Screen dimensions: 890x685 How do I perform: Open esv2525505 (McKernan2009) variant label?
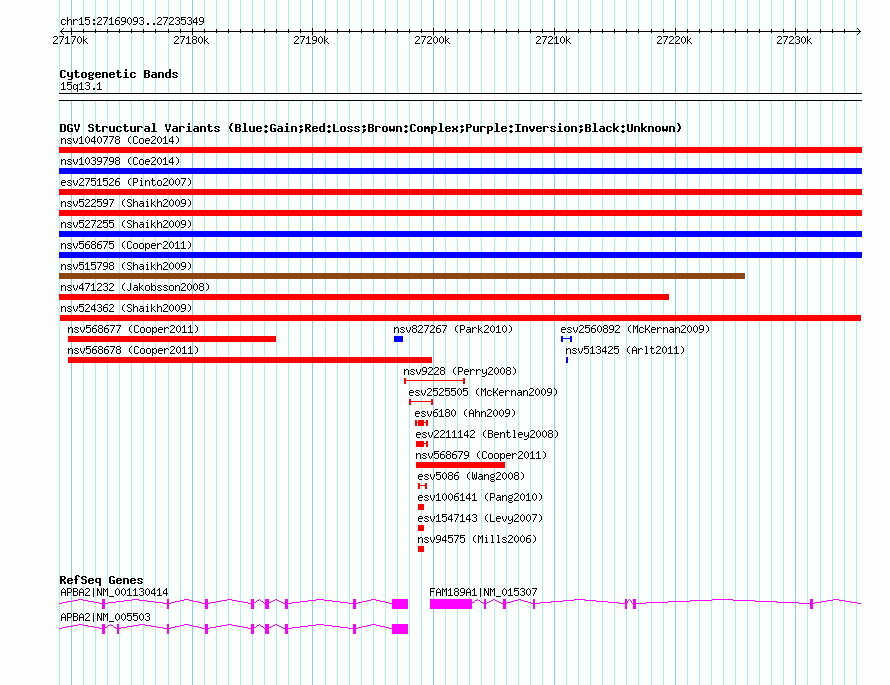click(x=483, y=392)
